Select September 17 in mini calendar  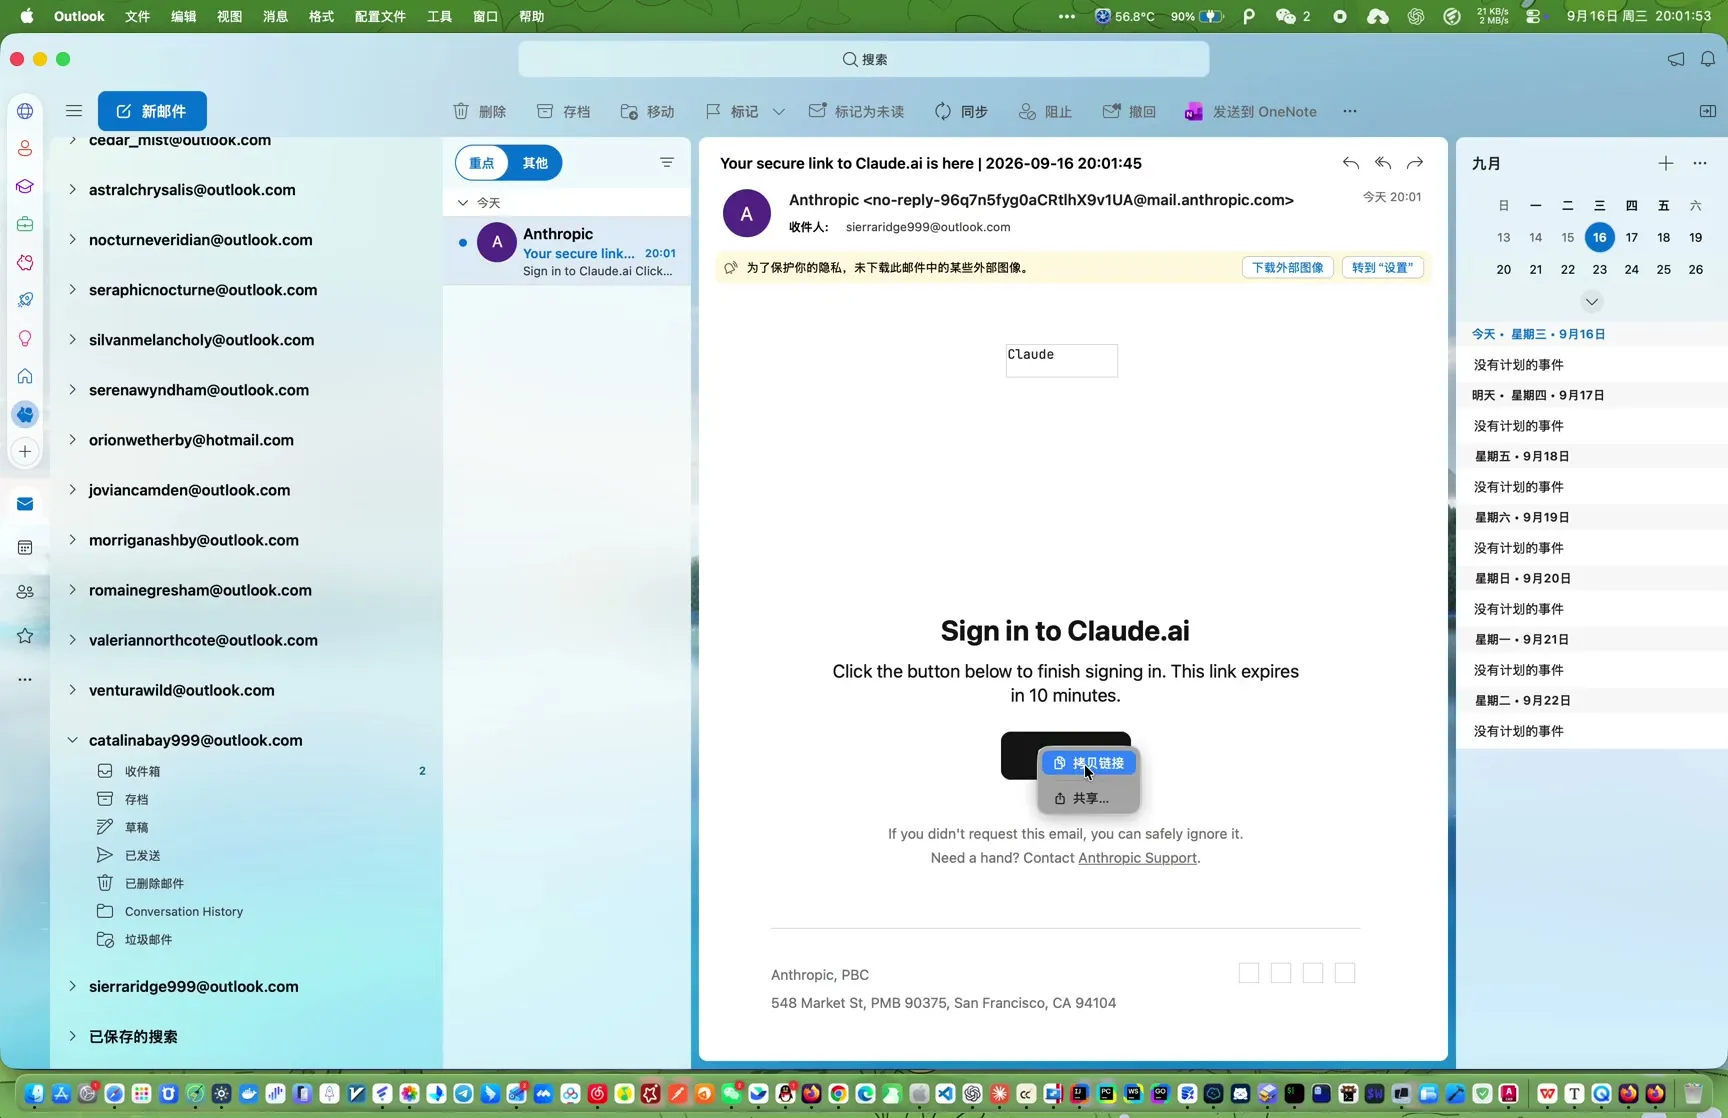pos(1632,238)
